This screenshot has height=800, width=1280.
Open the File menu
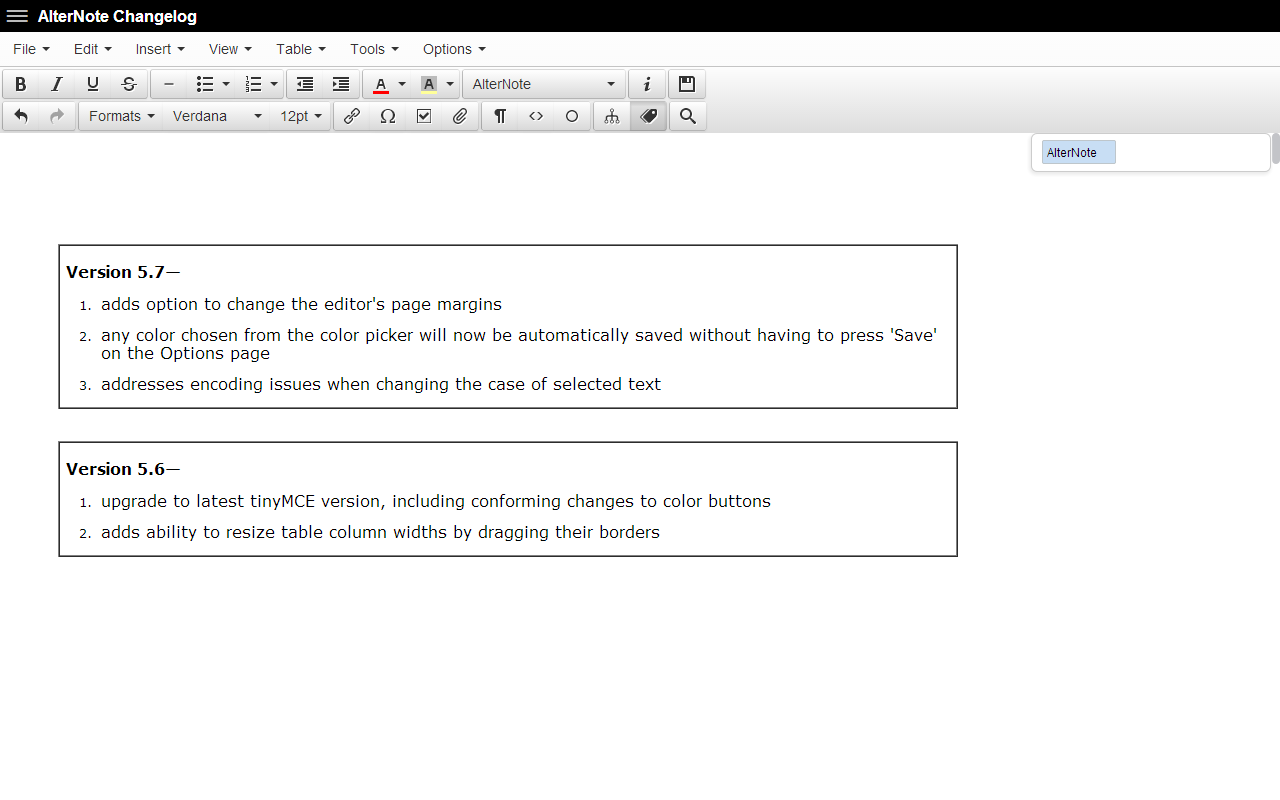coord(31,49)
